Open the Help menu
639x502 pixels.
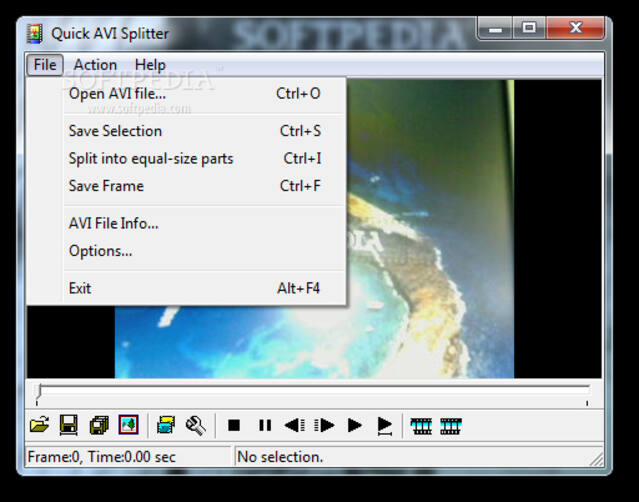point(150,65)
